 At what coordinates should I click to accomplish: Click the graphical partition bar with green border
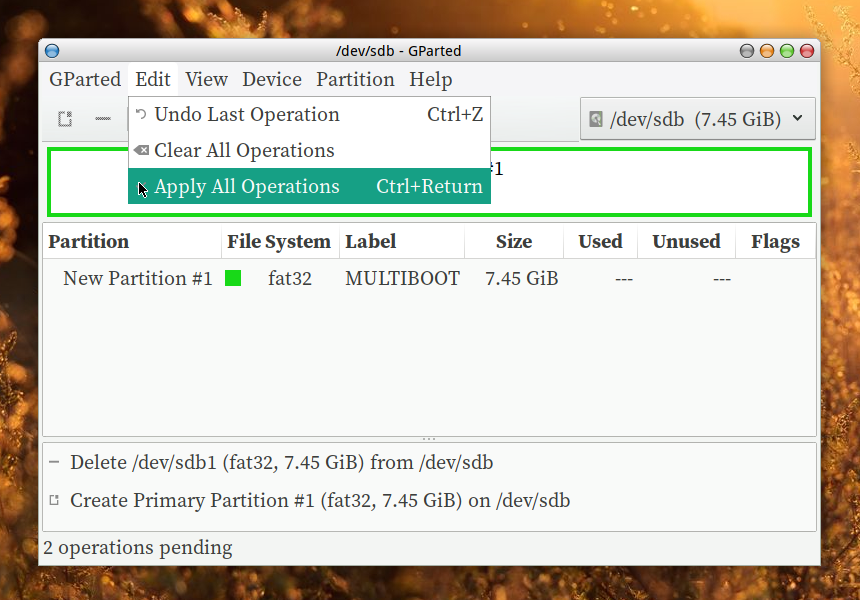click(650, 182)
